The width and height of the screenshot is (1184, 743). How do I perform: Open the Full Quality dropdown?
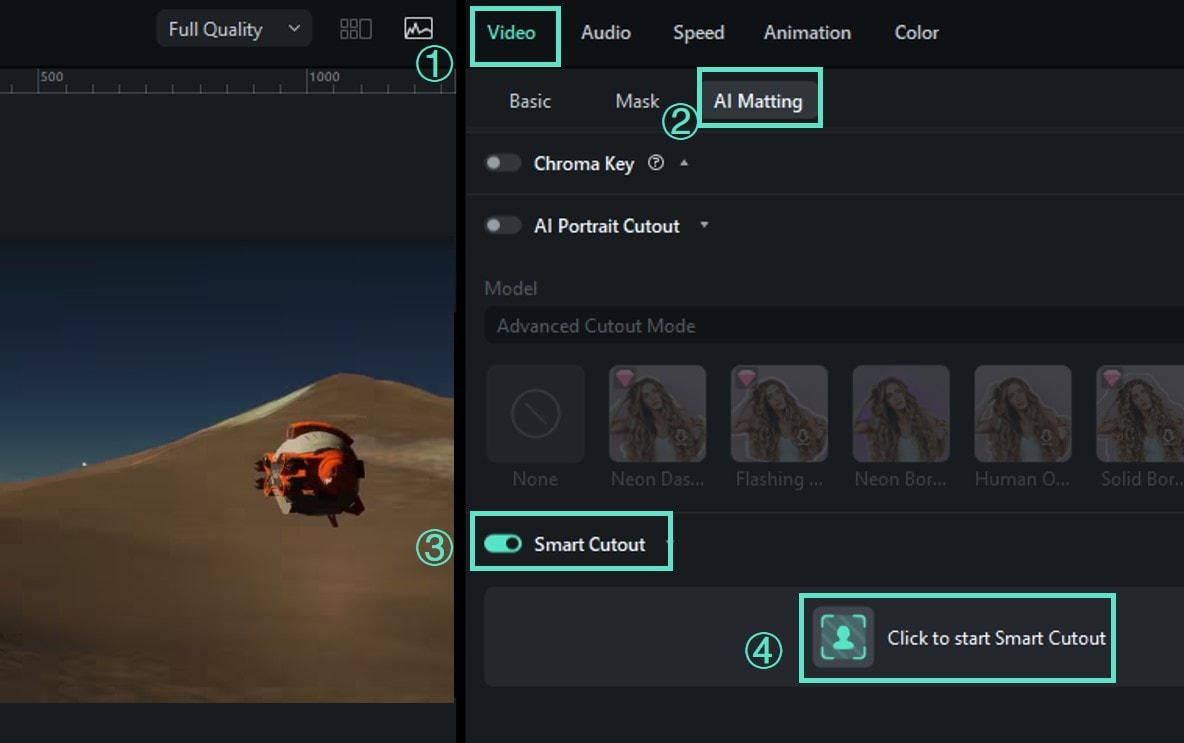[233, 28]
